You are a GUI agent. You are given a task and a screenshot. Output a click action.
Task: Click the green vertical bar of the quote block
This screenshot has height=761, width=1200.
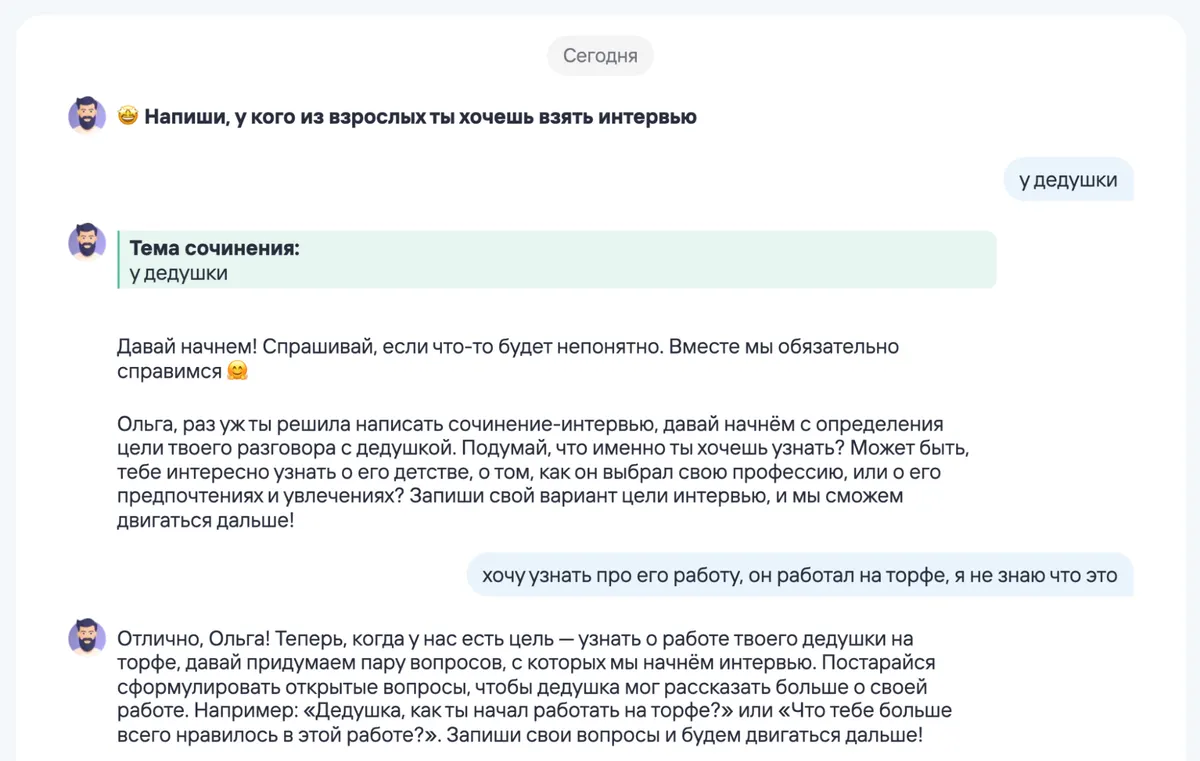(x=119, y=260)
